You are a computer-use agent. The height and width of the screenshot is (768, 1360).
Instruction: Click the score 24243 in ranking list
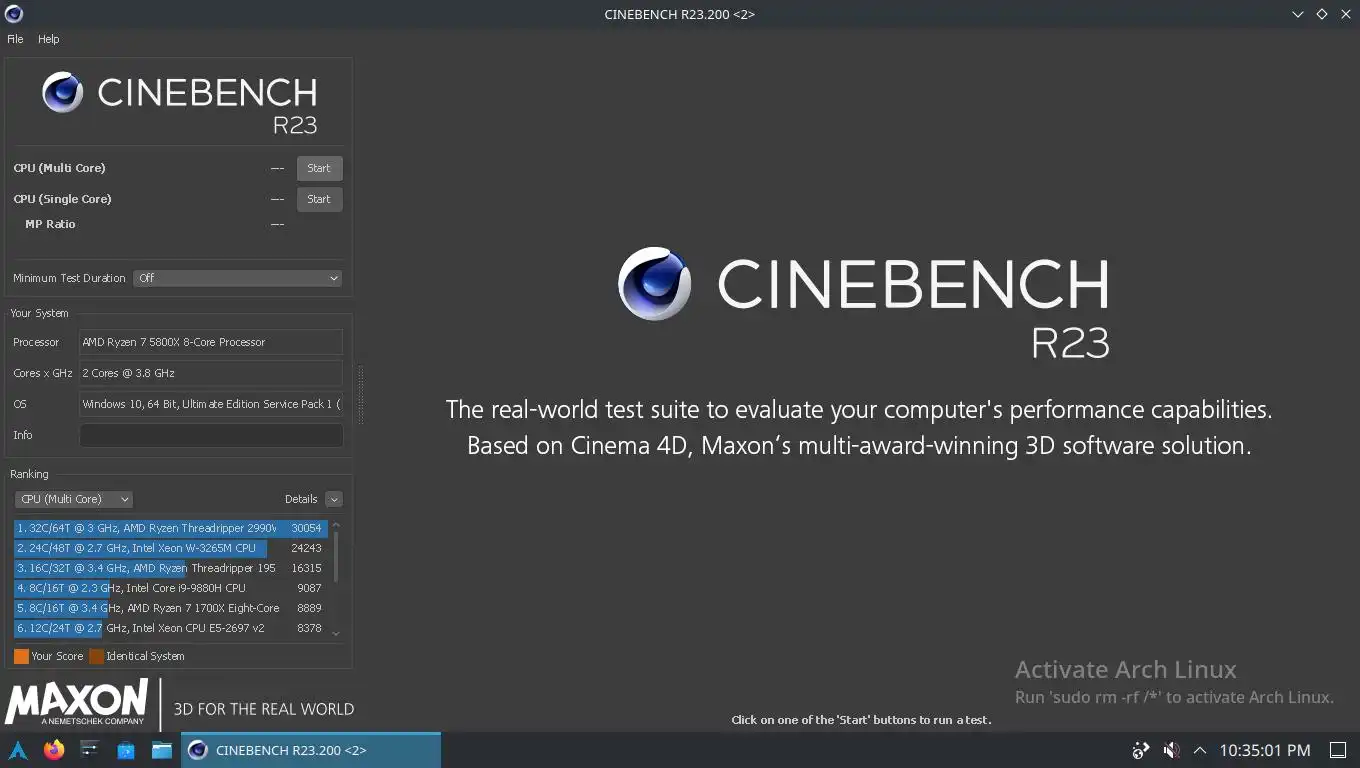click(x=306, y=548)
